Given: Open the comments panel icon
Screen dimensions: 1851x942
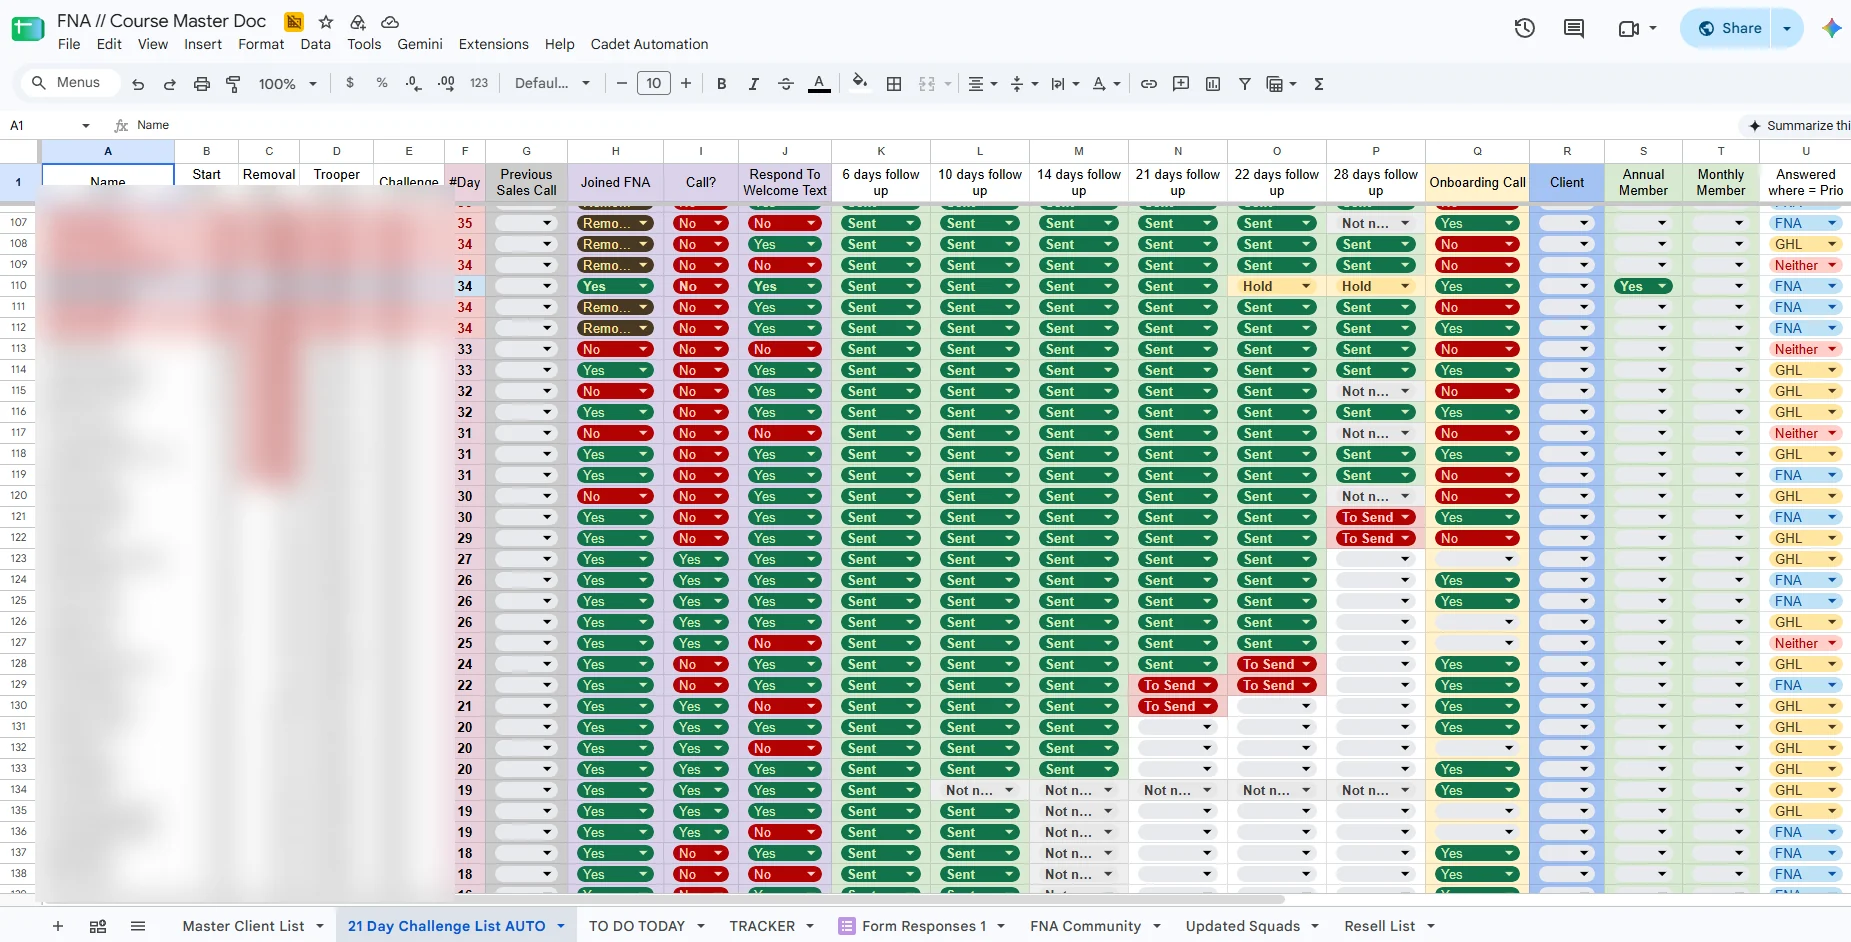Looking at the screenshot, I should (1574, 28).
